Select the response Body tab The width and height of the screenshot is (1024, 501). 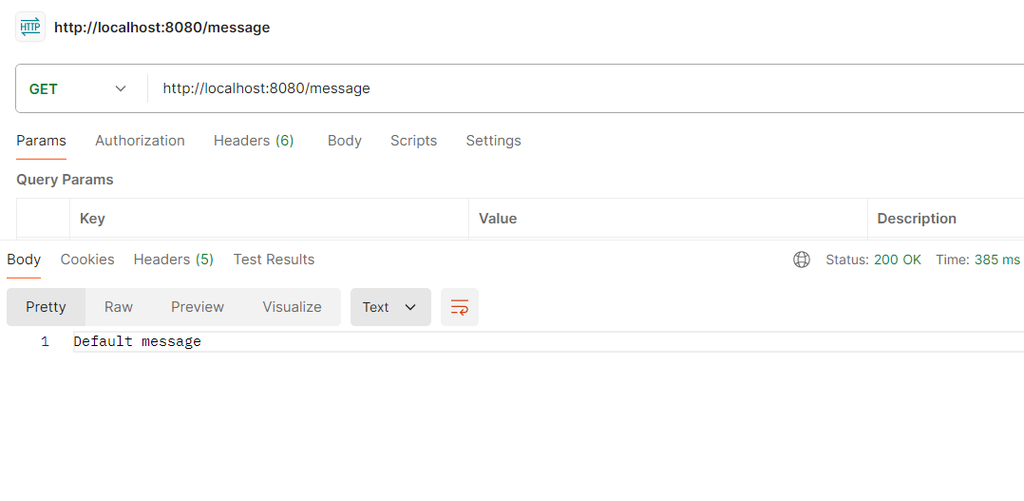[24, 259]
